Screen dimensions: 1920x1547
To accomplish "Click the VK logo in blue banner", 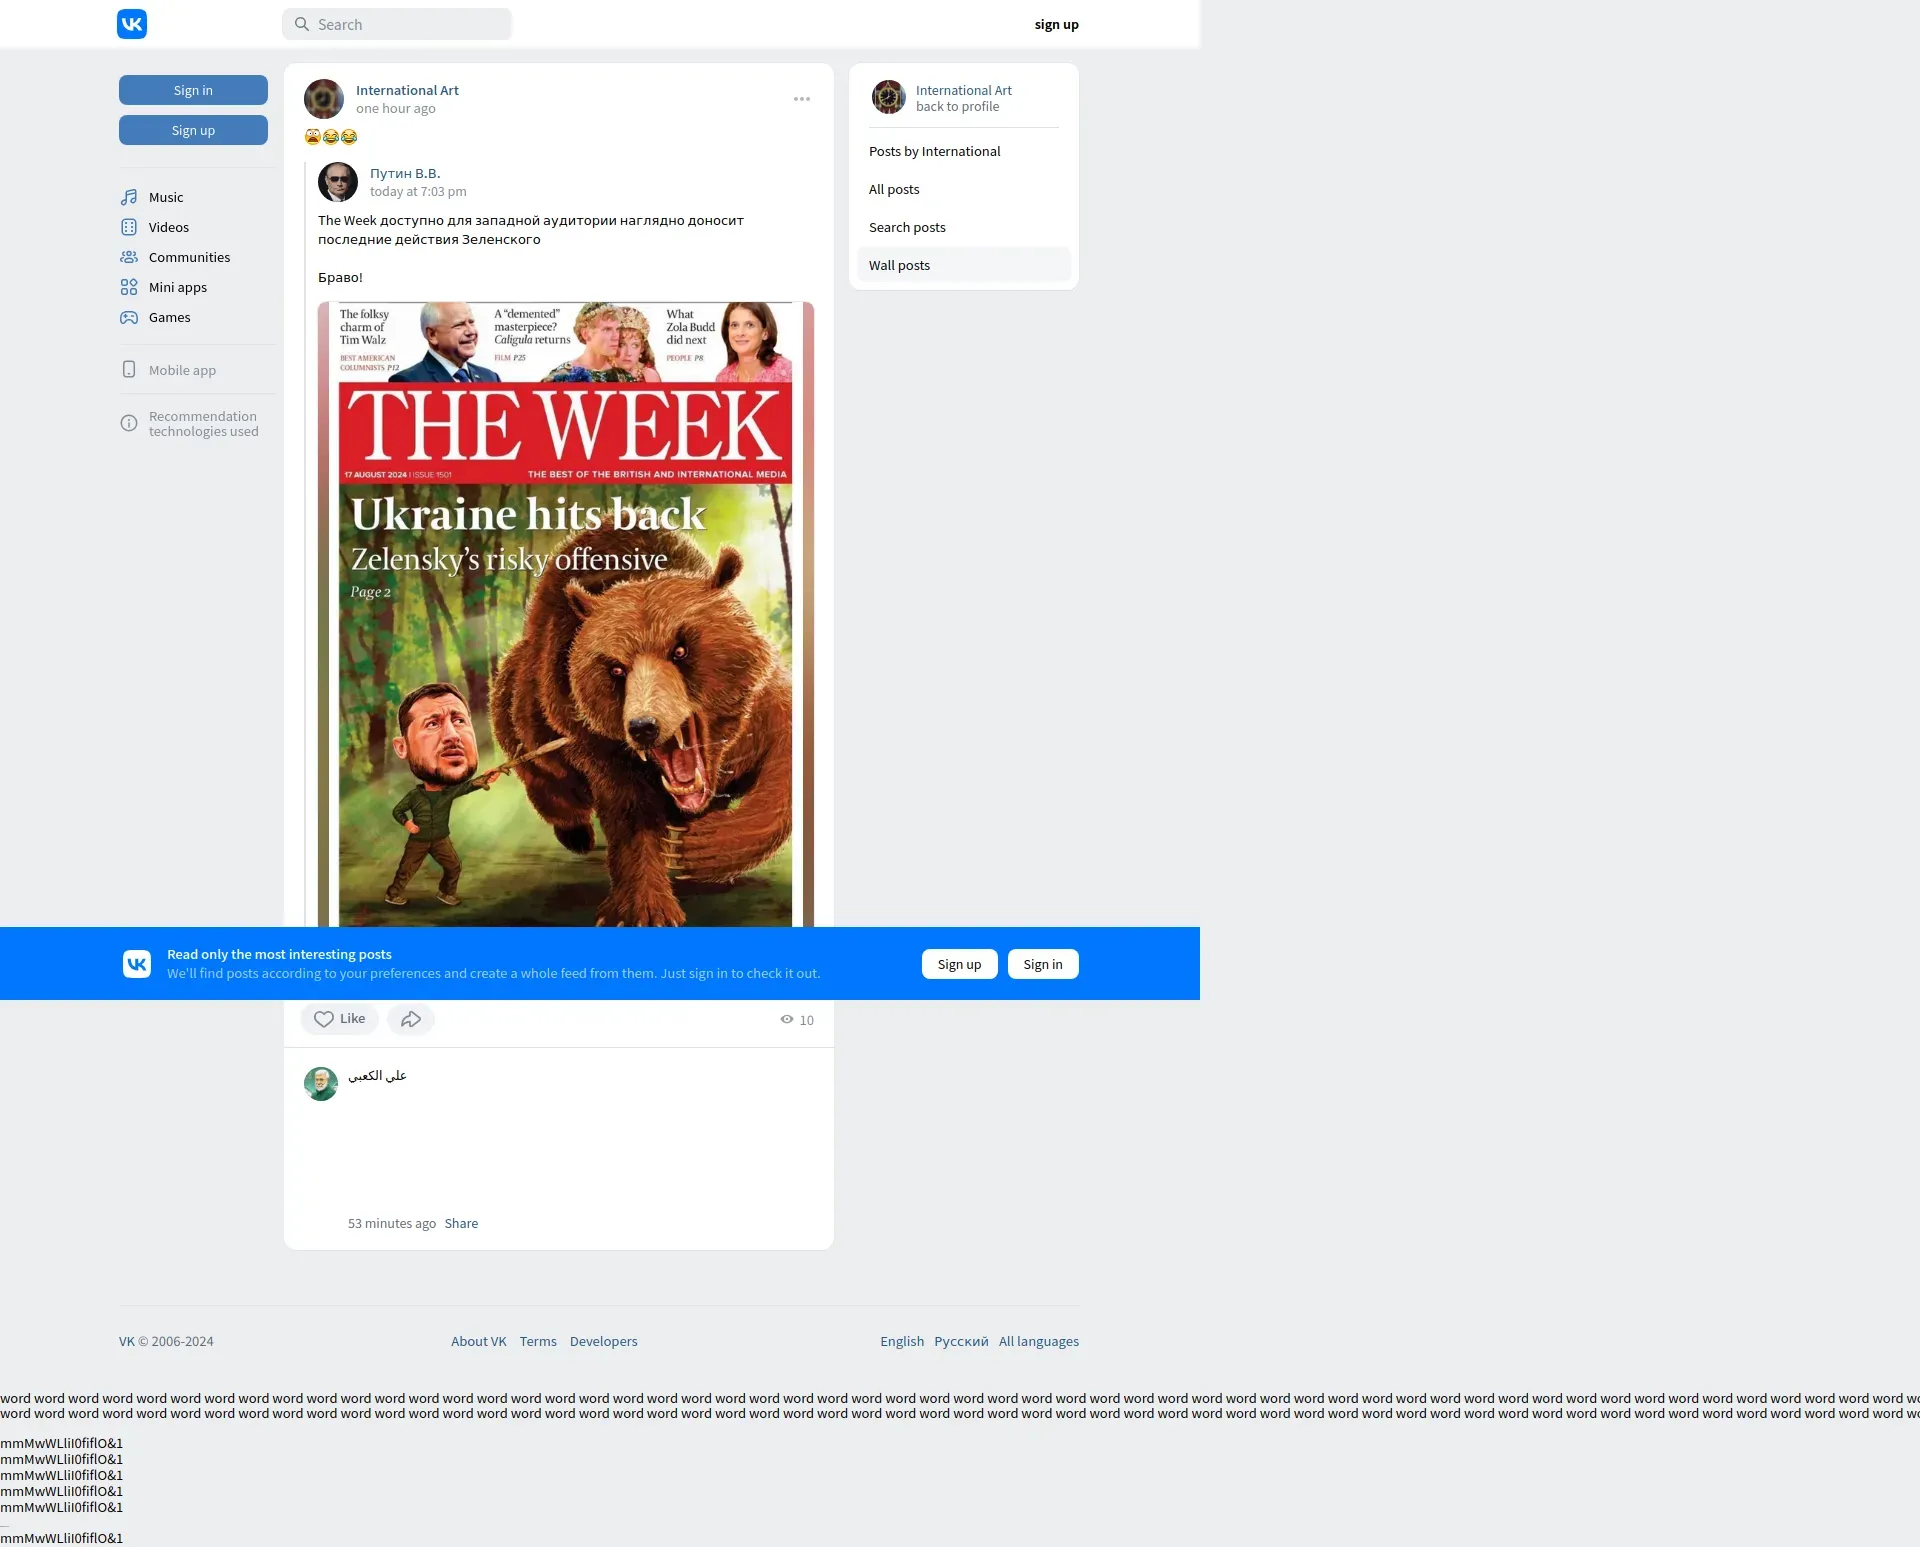I will pos(137,964).
